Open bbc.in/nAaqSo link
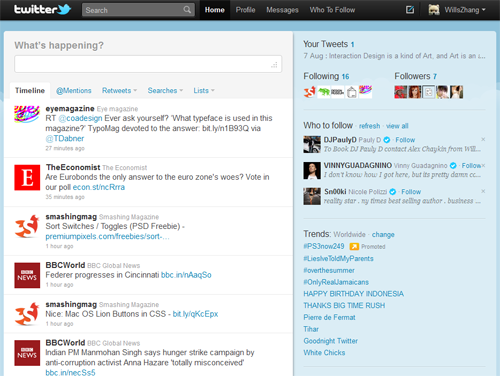Viewport: 500px width, 376px height. (186, 275)
